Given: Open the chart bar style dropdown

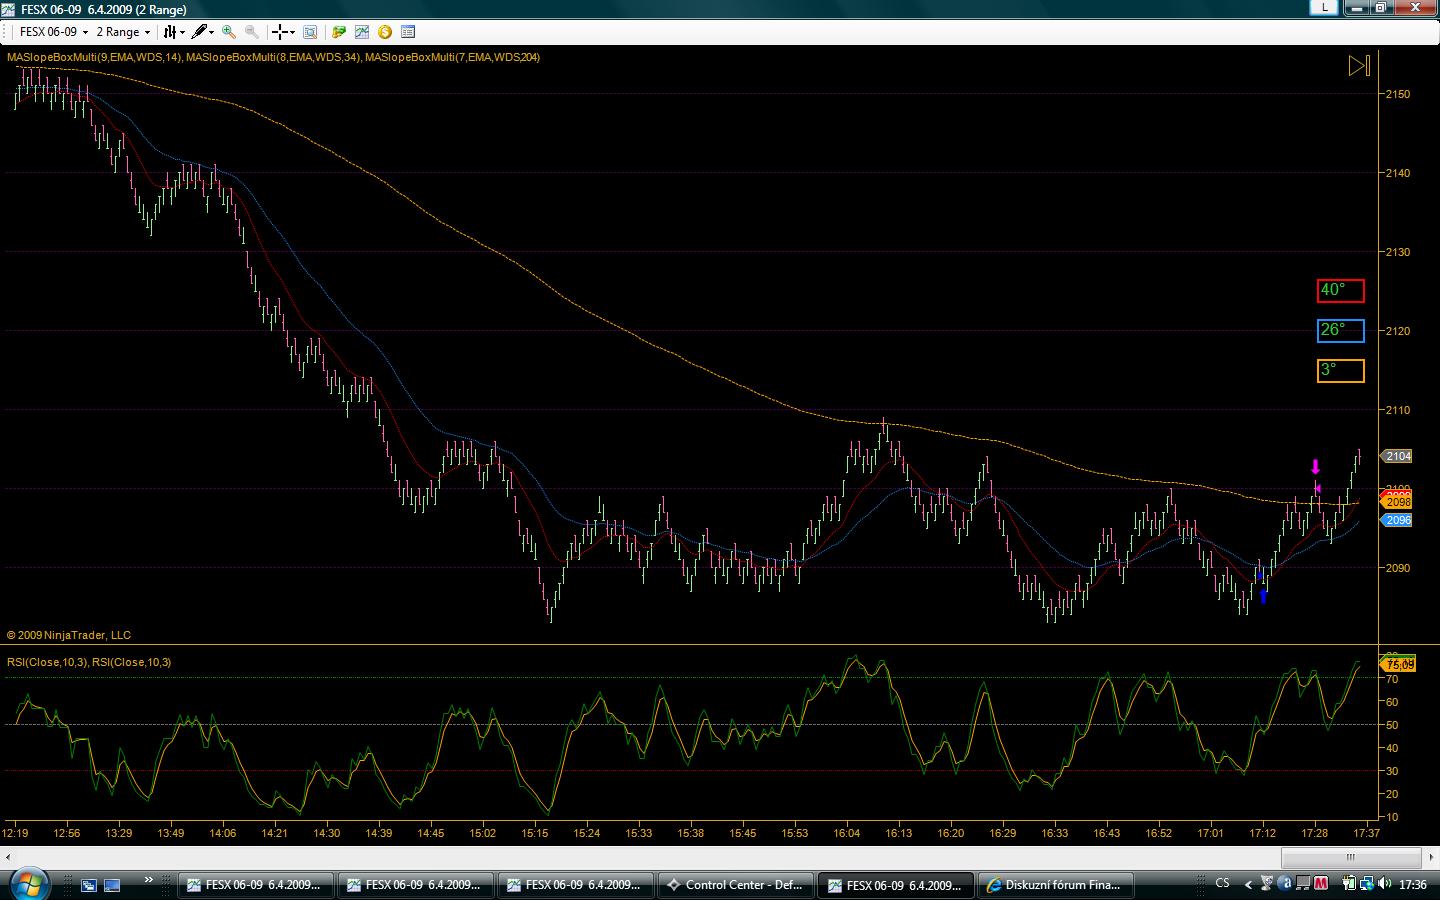Looking at the screenshot, I should (x=174, y=32).
